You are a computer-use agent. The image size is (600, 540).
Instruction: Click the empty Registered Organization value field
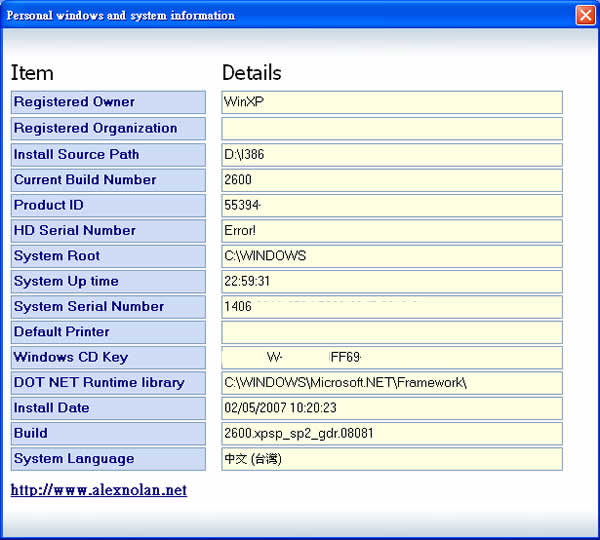[392, 128]
